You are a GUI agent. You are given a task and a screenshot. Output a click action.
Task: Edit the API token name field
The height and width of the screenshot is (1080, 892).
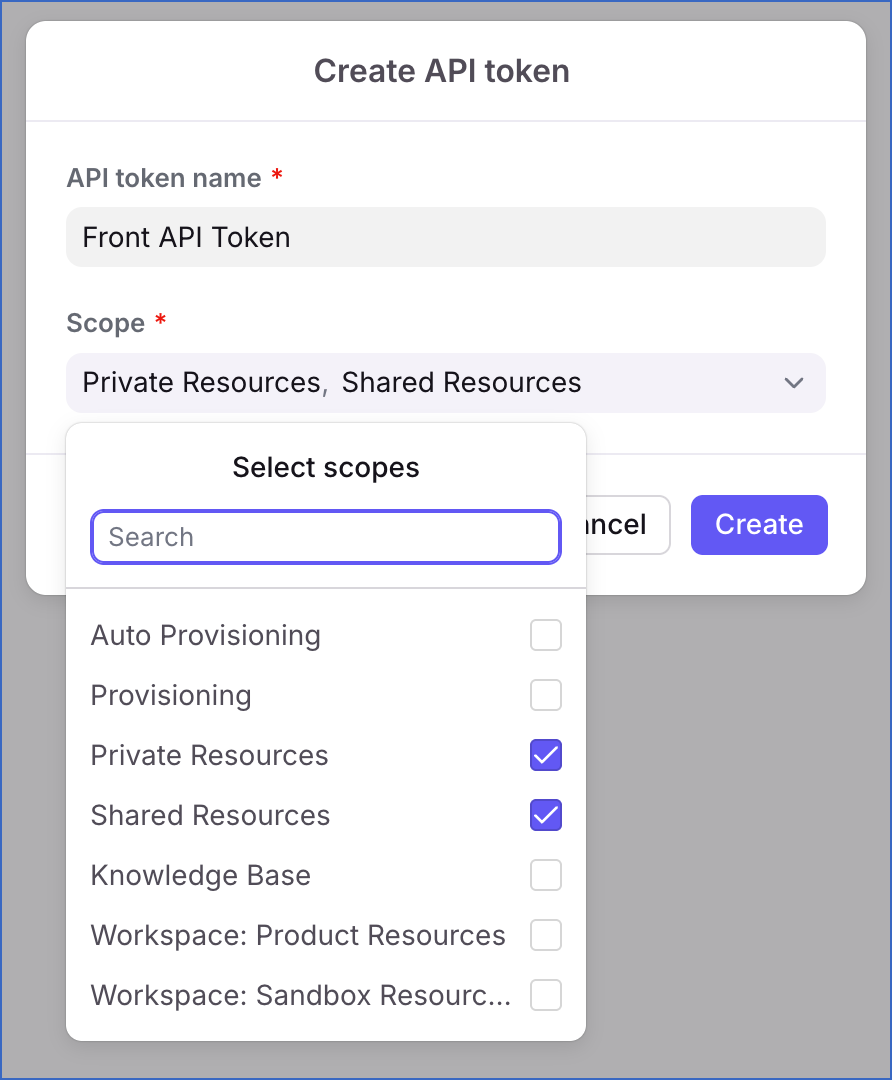point(445,237)
